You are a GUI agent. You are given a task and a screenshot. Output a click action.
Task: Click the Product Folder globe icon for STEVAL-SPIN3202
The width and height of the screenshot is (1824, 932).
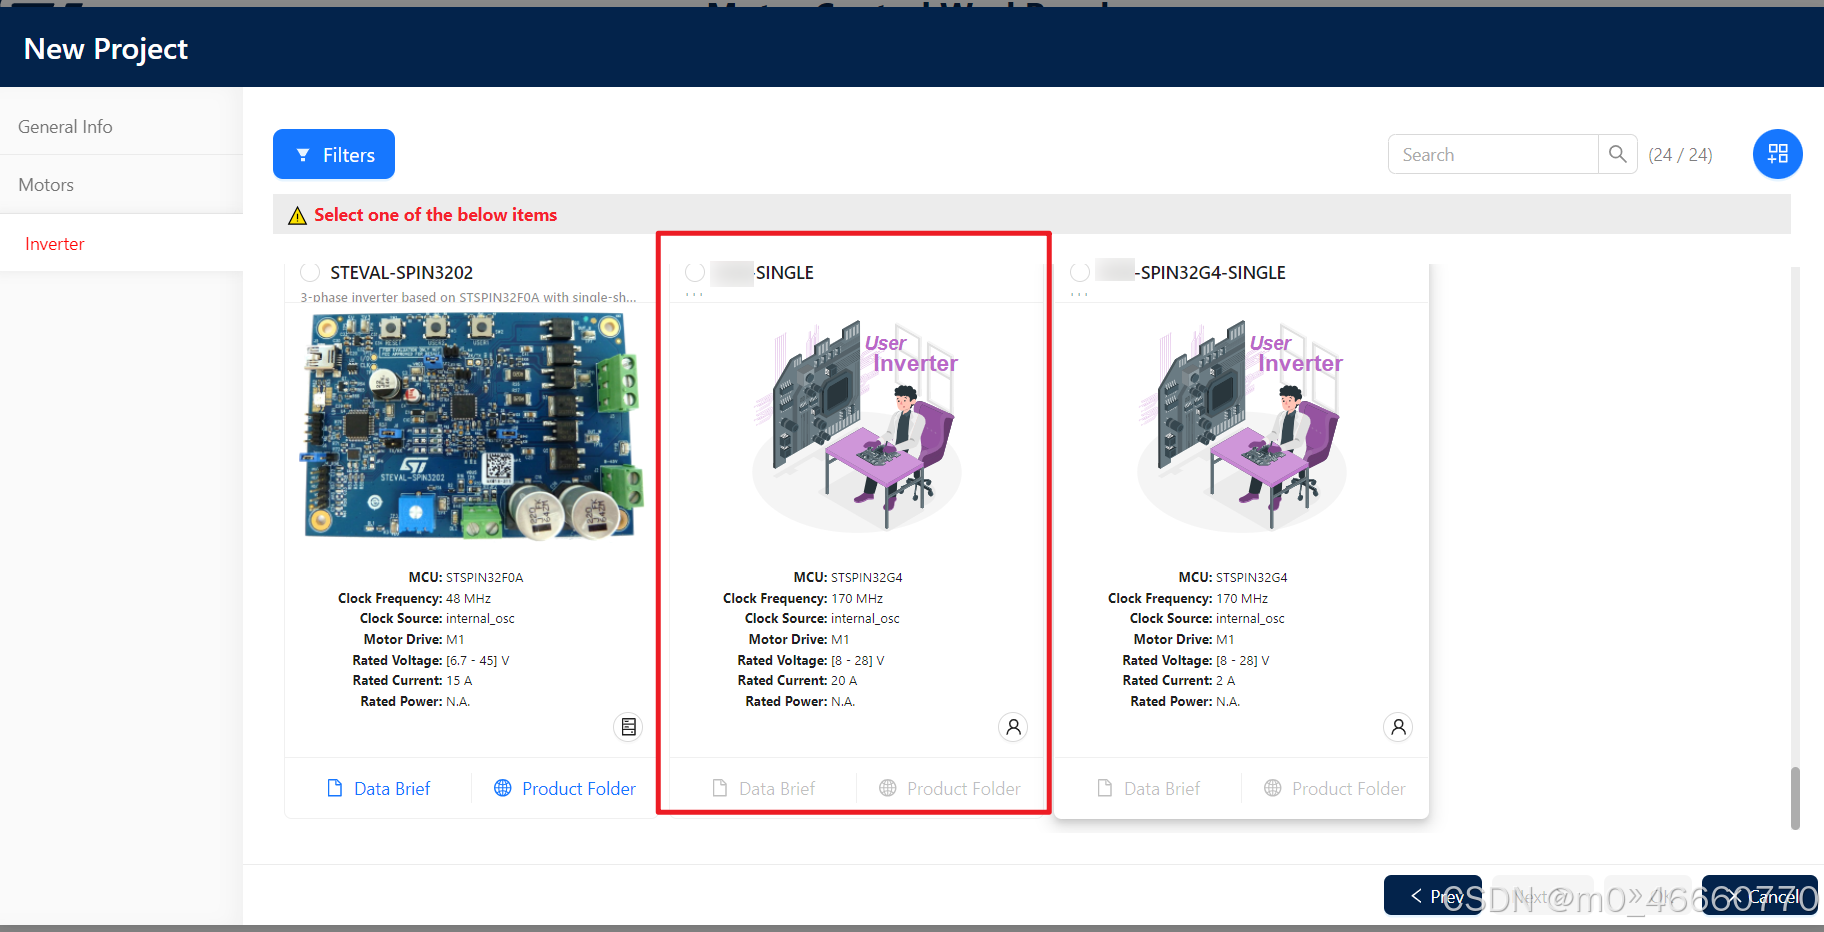point(503,788)
